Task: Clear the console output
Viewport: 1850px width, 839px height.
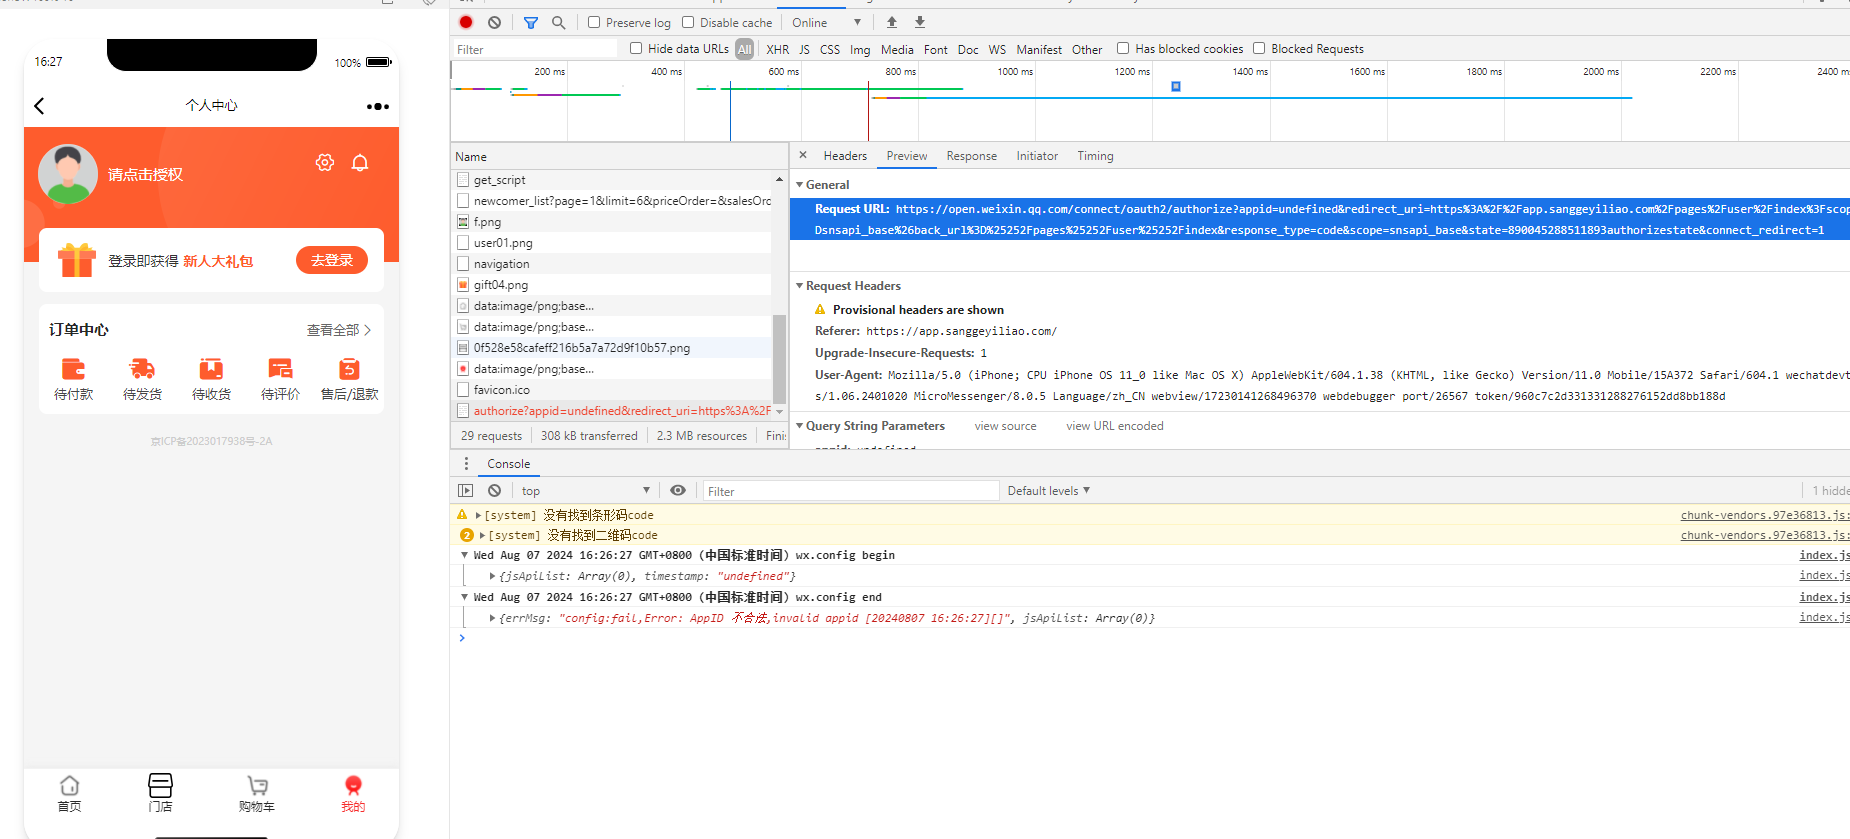Action: click(494, 491)
